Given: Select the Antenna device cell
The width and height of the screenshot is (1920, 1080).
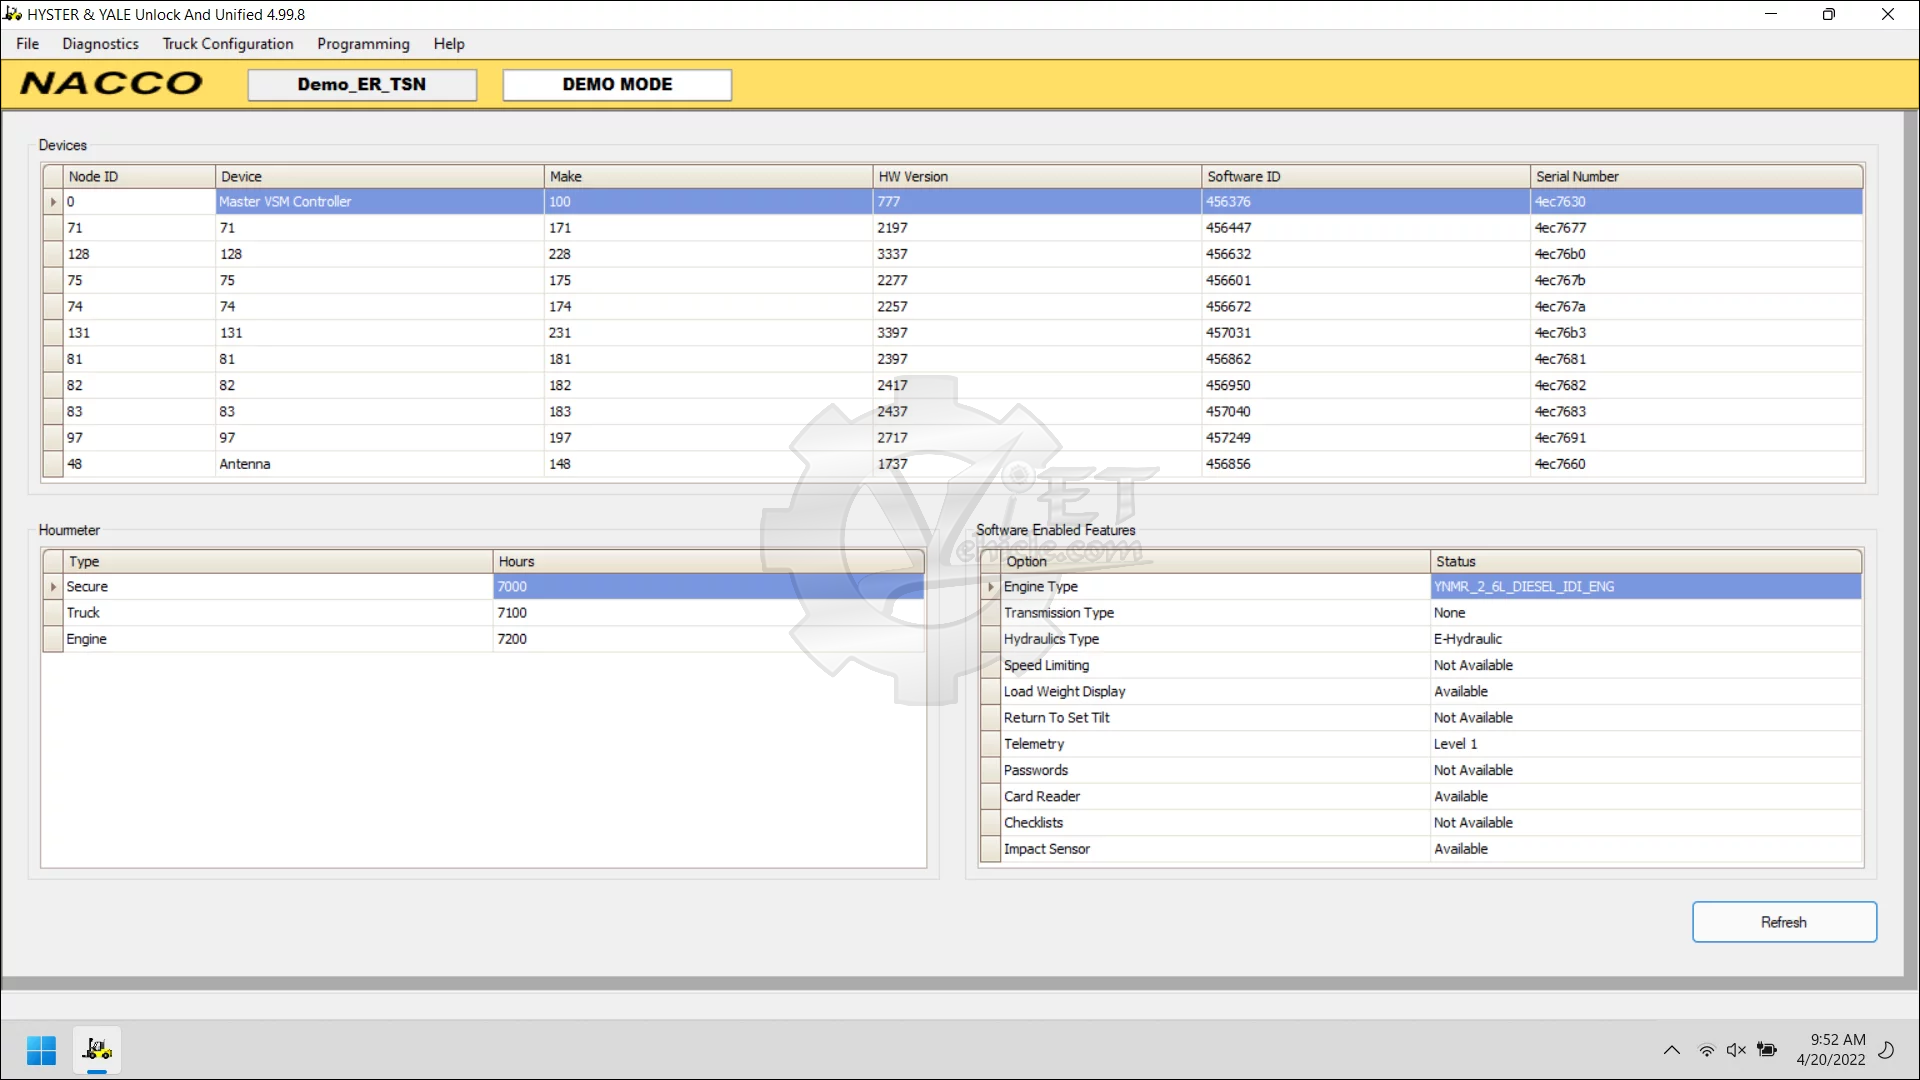Looking at the screenshot, I should click(380, 464).
